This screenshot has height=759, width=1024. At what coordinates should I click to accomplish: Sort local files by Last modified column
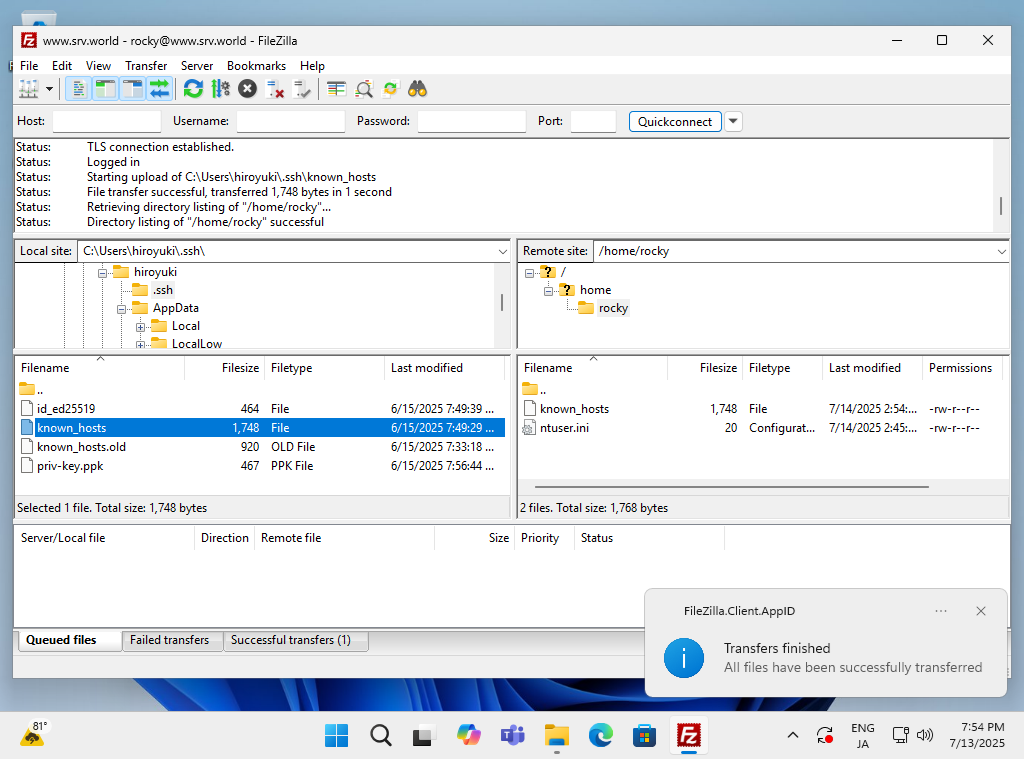click(x=444, y=368)
